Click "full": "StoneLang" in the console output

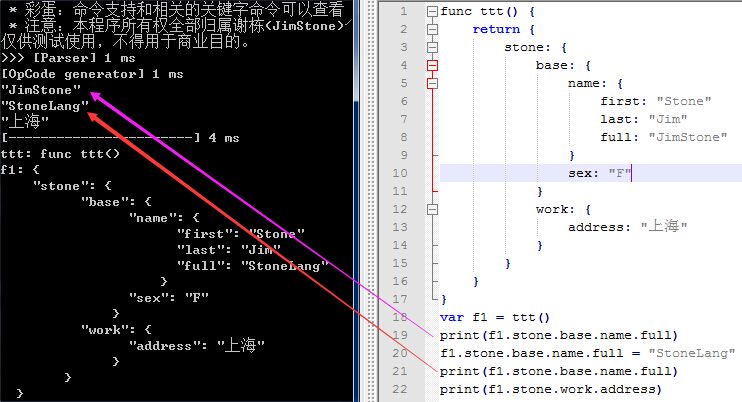click(253, 266)
